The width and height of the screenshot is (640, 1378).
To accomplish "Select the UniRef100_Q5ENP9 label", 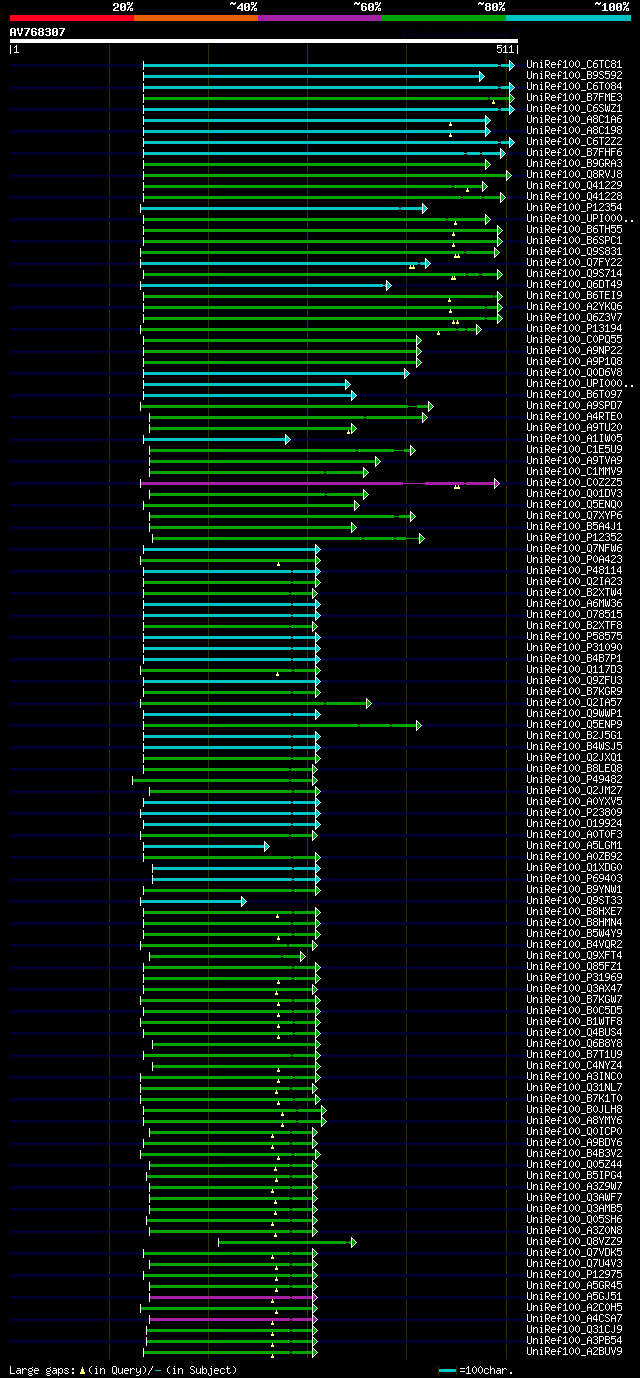I will point(574,725).
